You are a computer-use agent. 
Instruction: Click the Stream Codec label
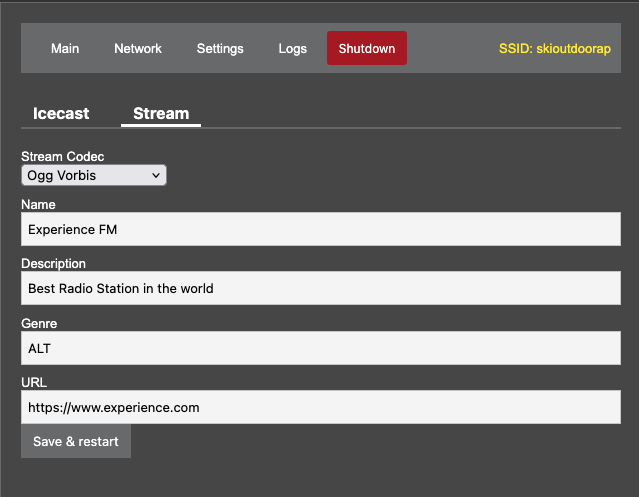pos(63,157)
